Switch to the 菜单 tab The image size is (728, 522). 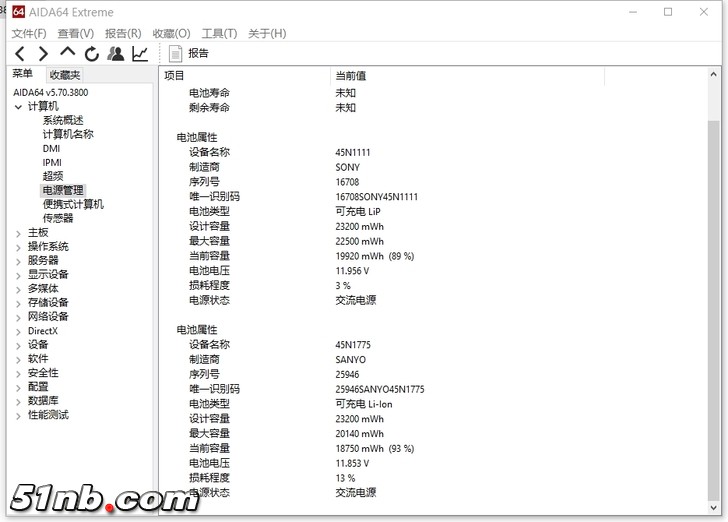22,74
